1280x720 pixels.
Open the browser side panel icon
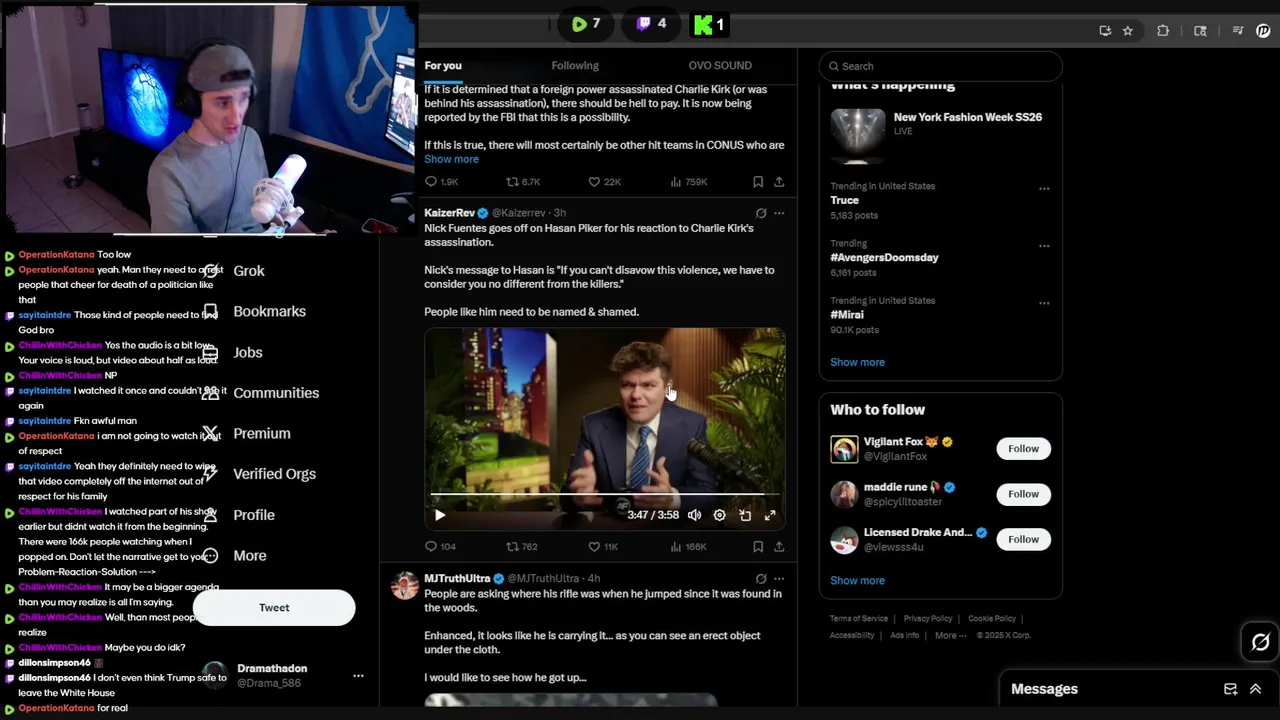[1200, 31]
